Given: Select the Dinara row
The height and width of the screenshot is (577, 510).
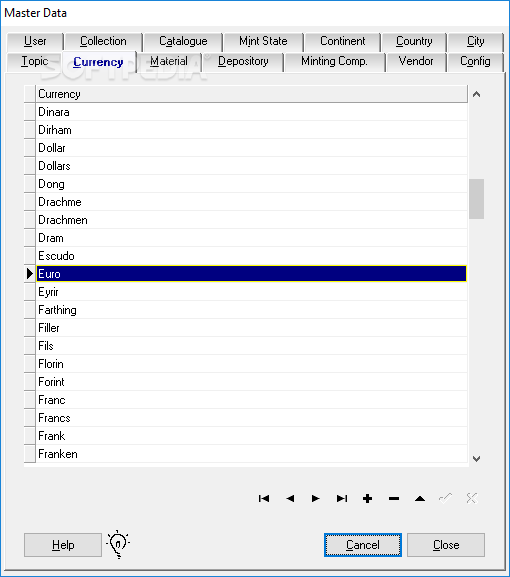Looking at the screenshot, I should click(252, 112).
